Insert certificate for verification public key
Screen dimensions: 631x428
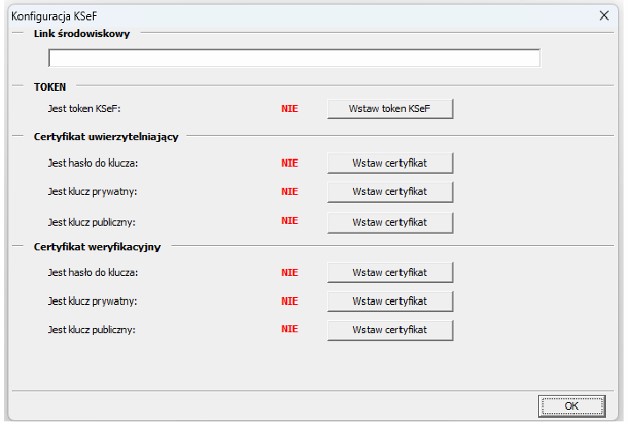(x=390, y=329)
